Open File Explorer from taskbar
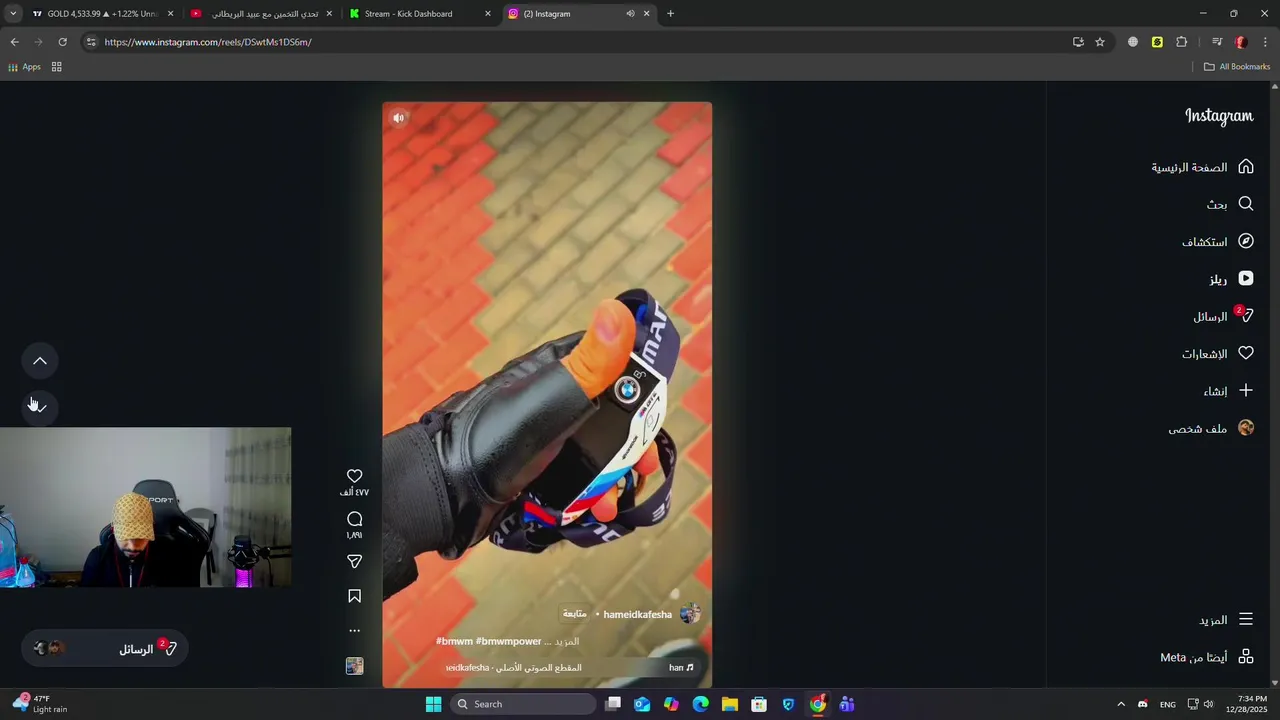Image resolution: width=1280 pixels, height=720 pixels. 730,704
